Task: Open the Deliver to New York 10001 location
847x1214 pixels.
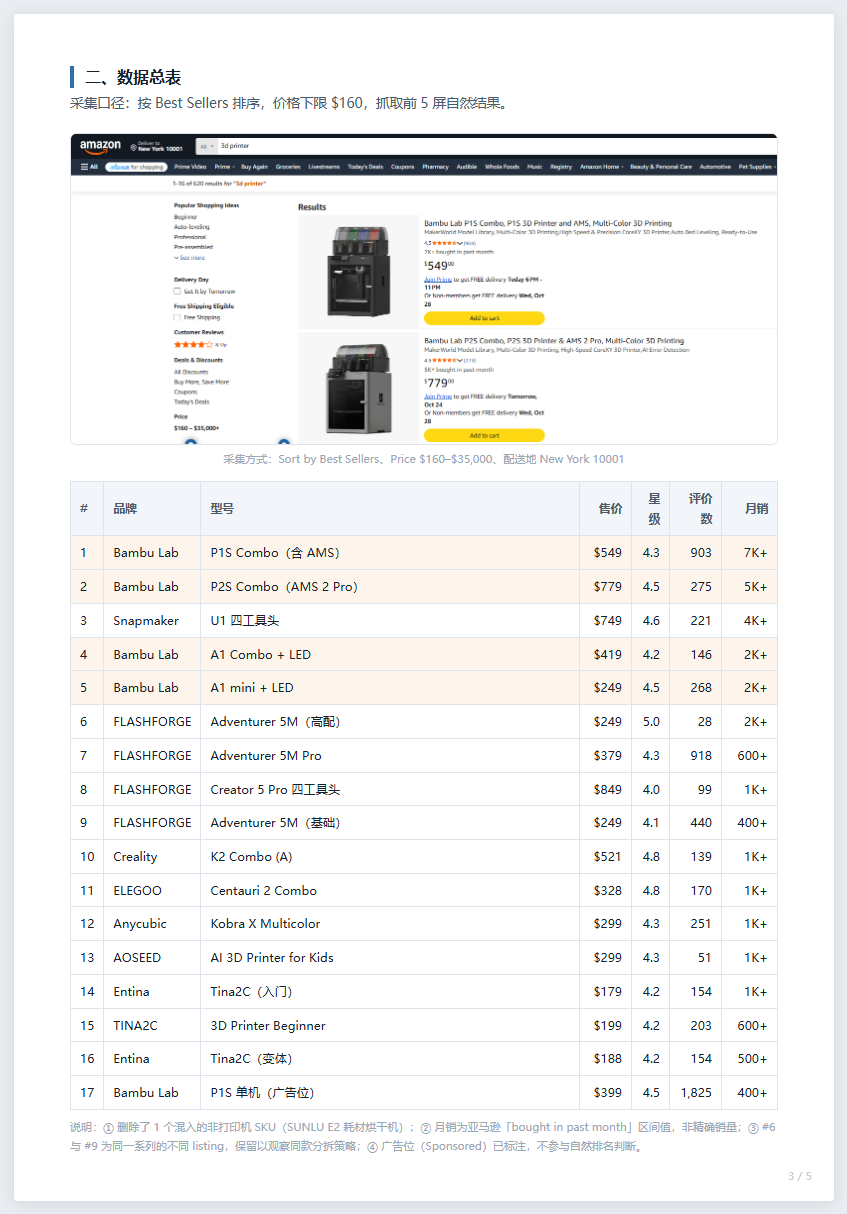Action: (x=159, y=146)
